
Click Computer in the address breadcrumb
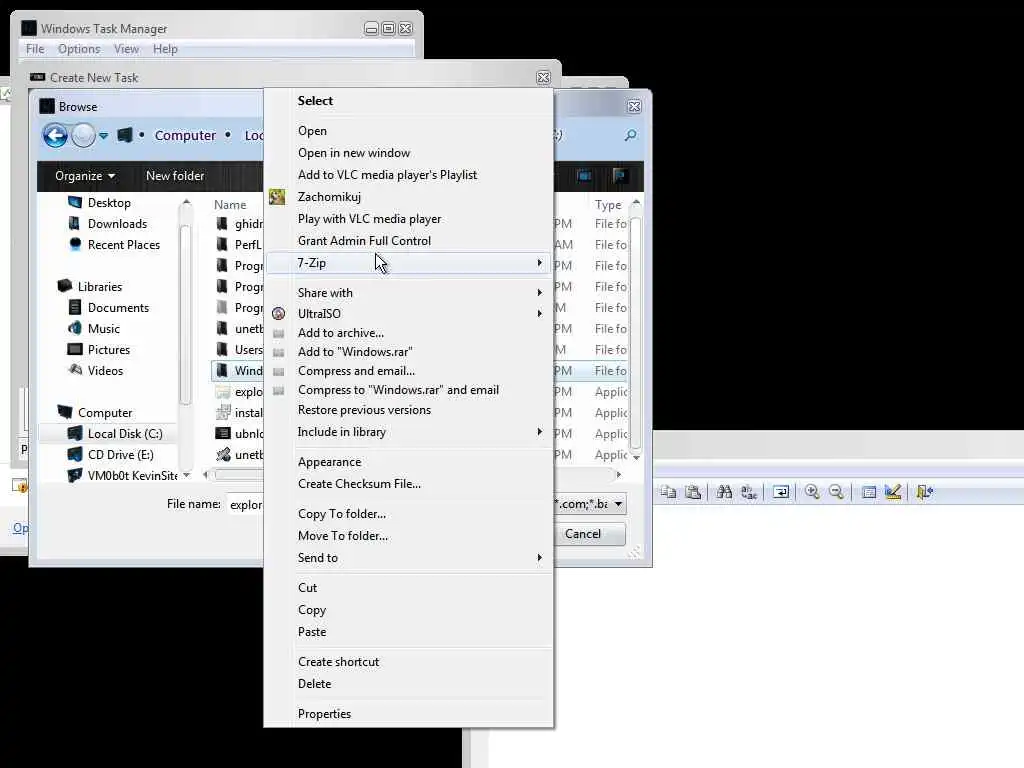coord(185,135)
